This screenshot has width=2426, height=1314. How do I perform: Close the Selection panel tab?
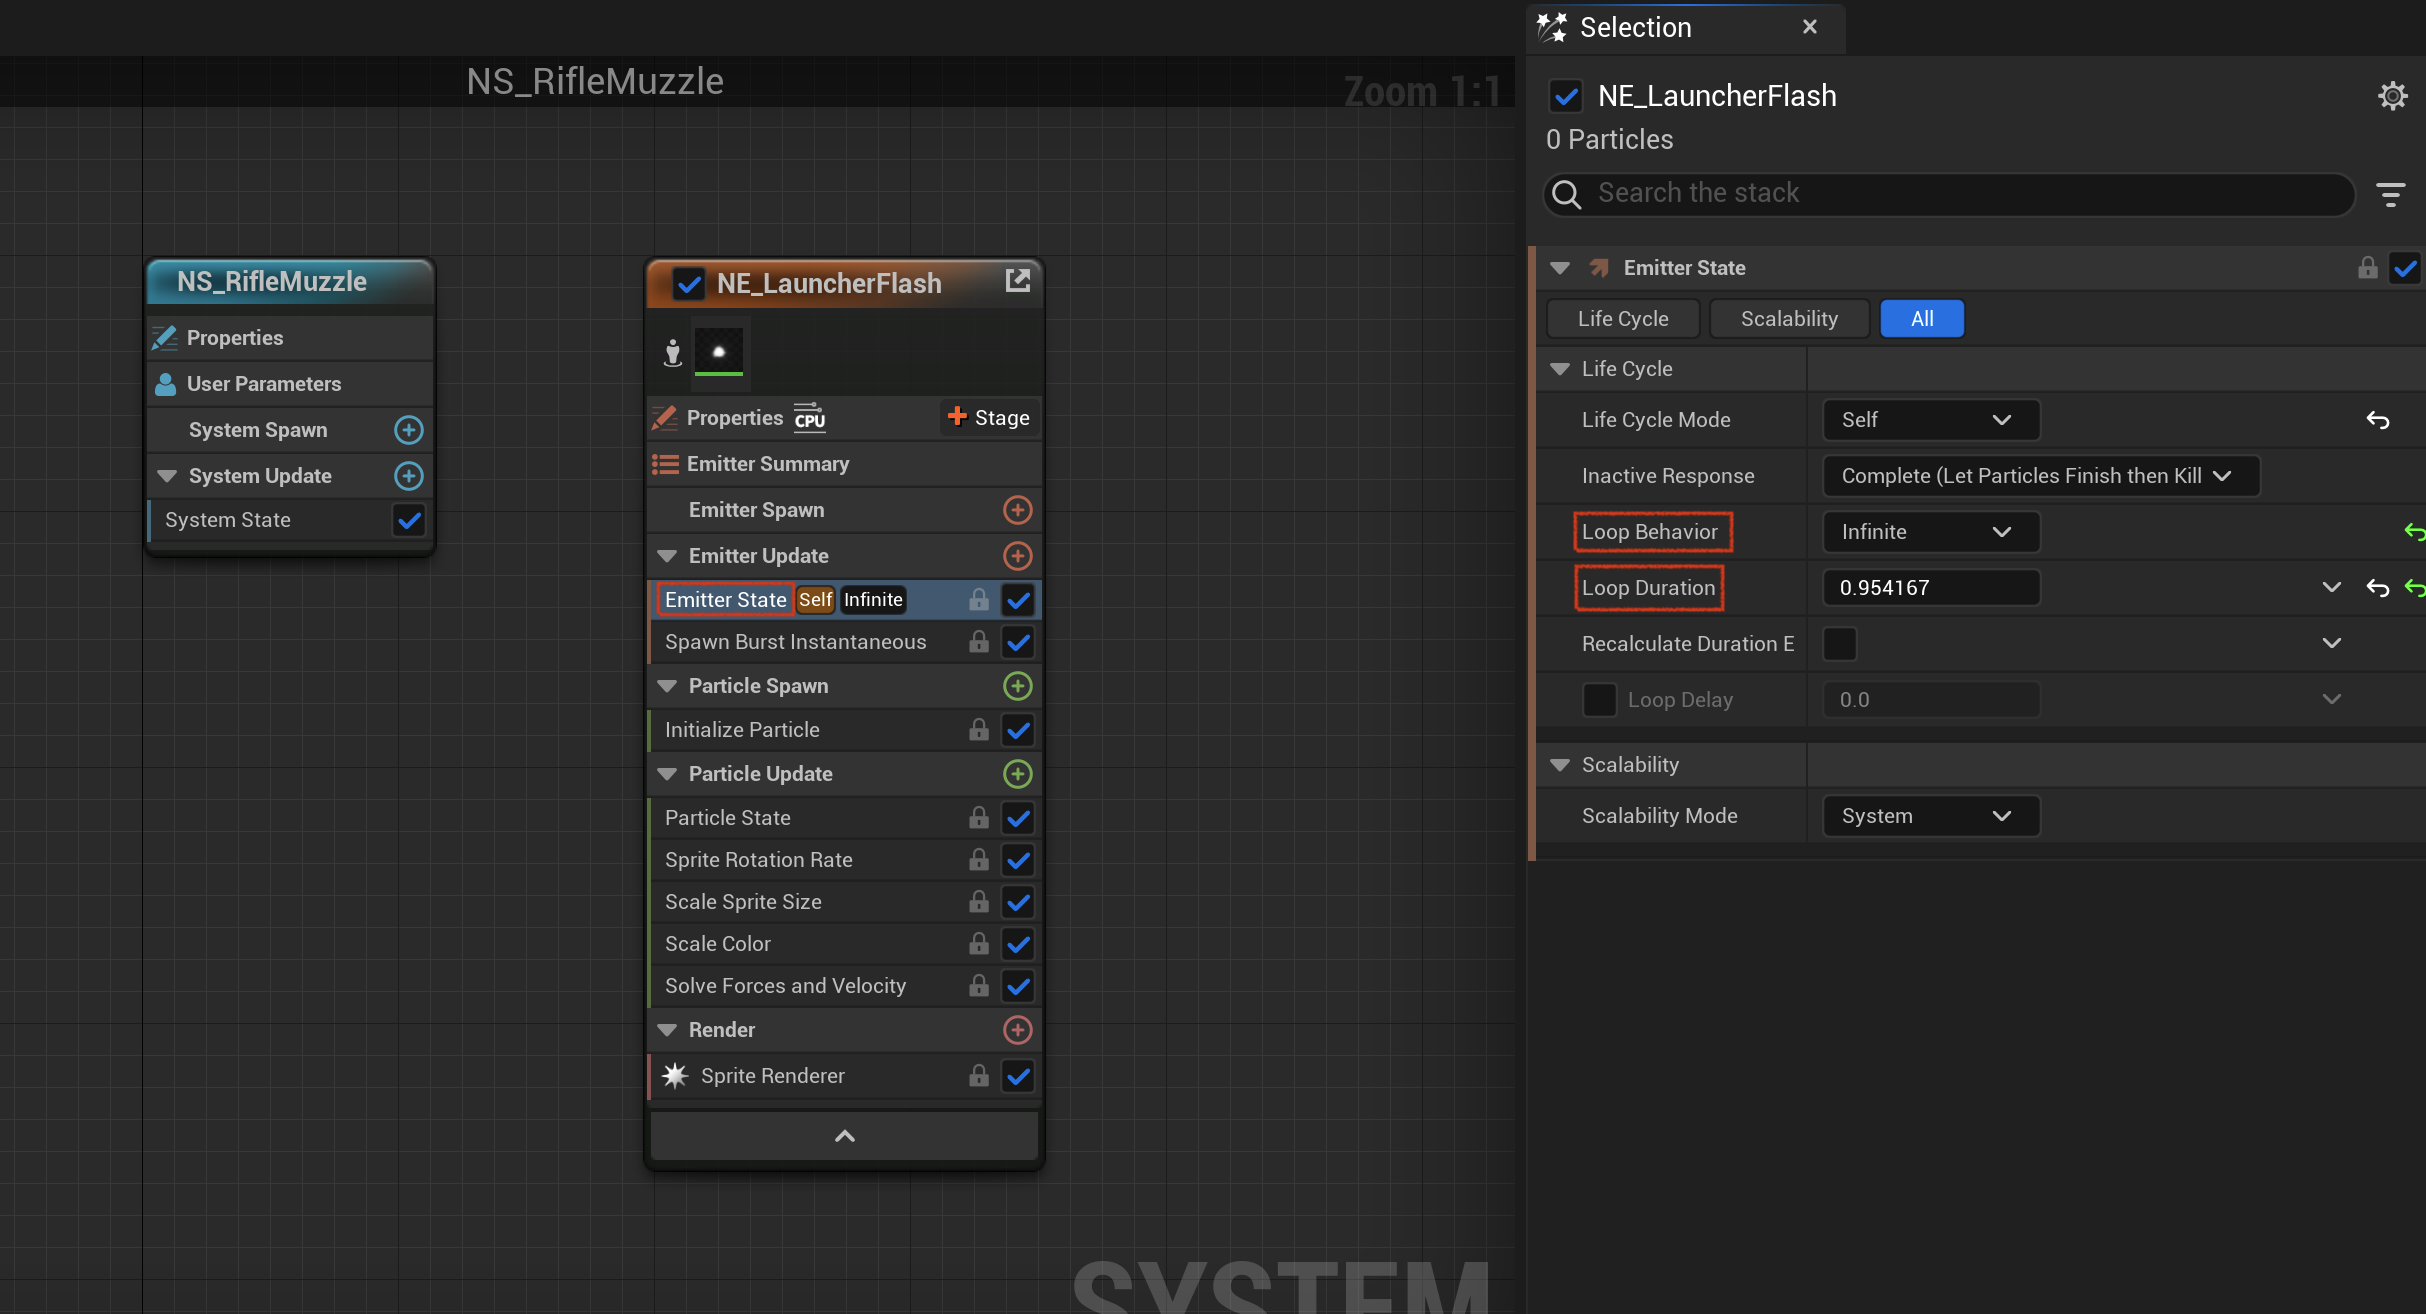click(1810, 27)
